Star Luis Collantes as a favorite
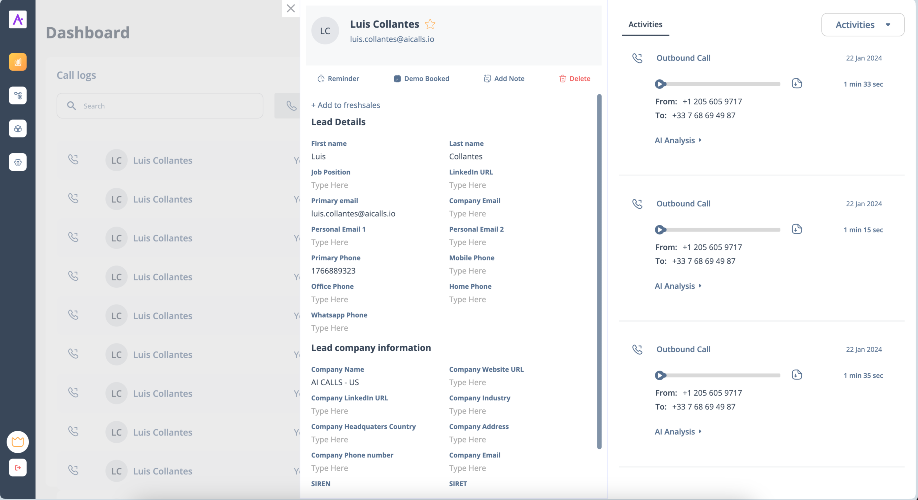This screenshot has height=500, width=918. pos(430,24)
